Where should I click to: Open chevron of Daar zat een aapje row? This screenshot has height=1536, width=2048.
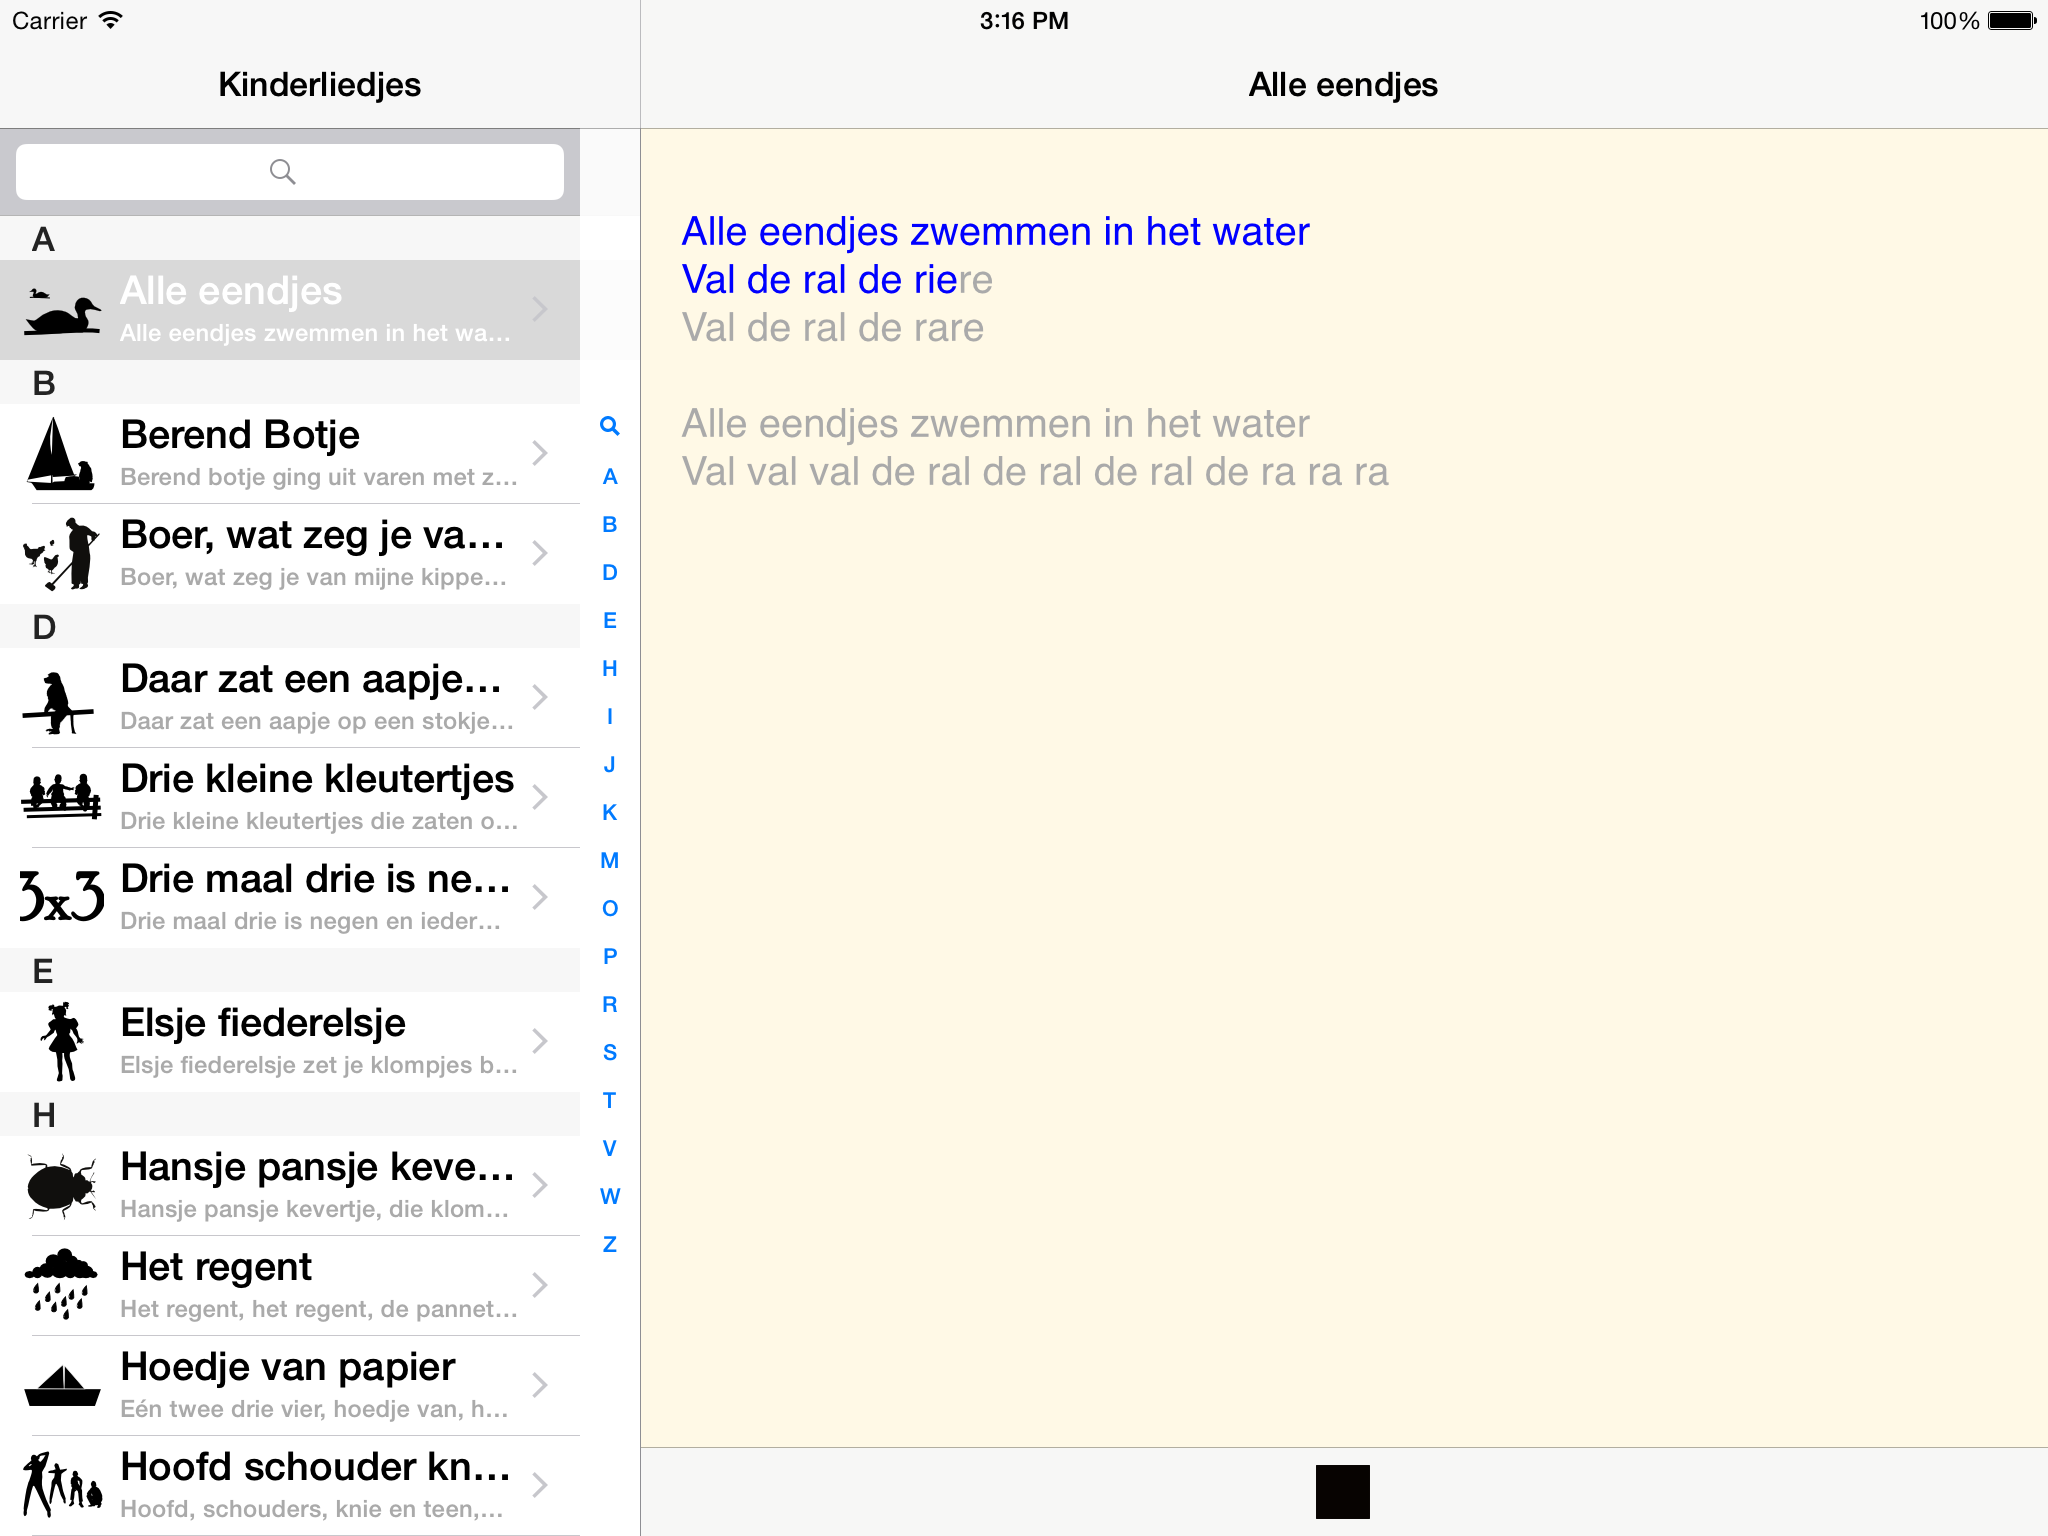540,697
